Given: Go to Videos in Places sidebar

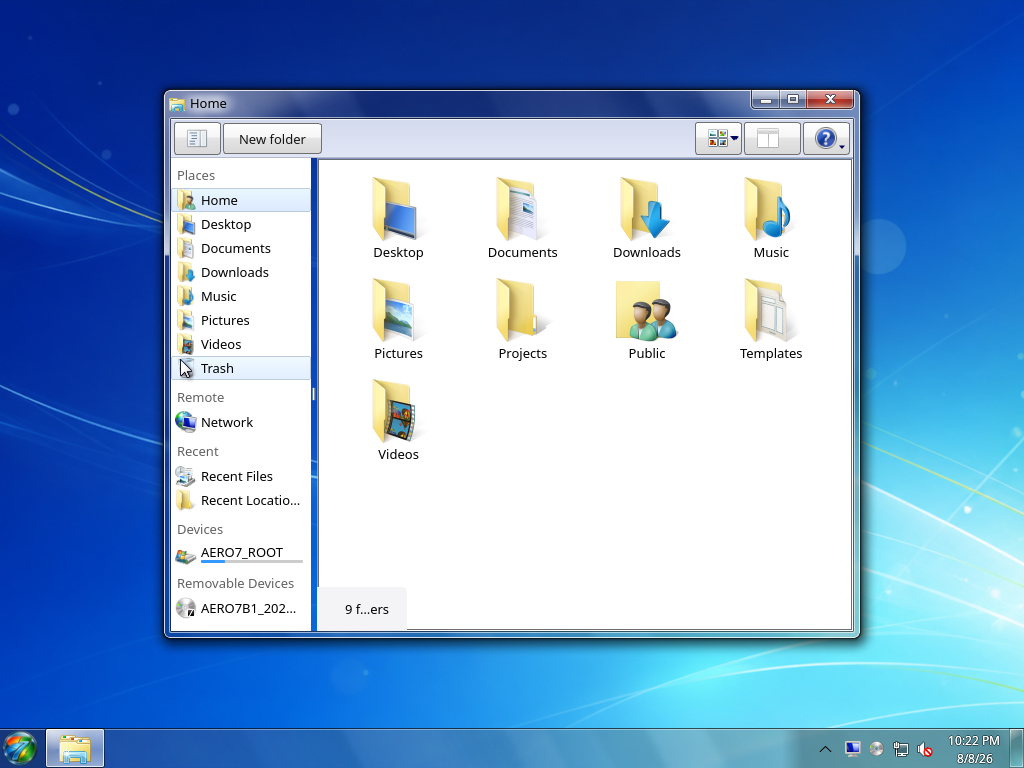Looking at the screenshot, I should [x=241, y=344].
